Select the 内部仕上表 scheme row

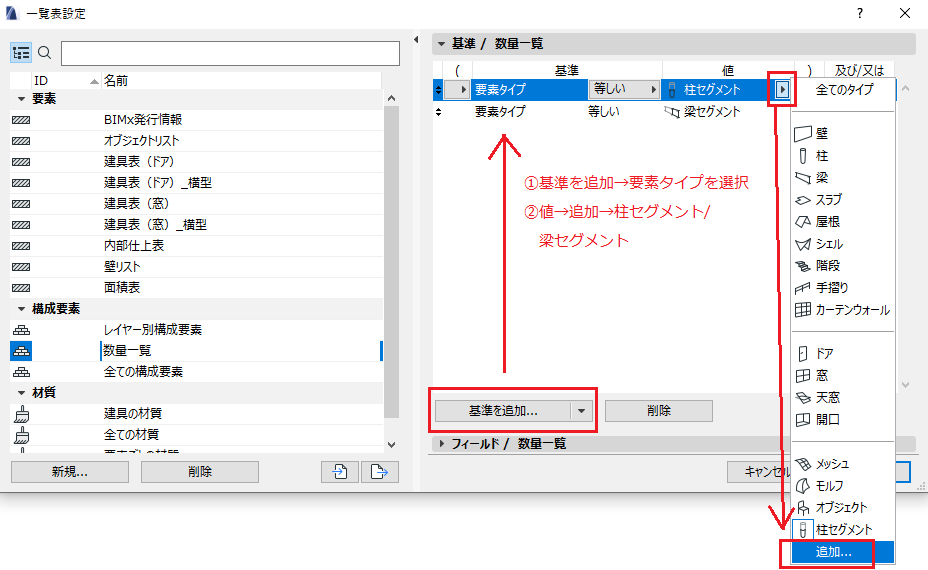click(196, 246)
